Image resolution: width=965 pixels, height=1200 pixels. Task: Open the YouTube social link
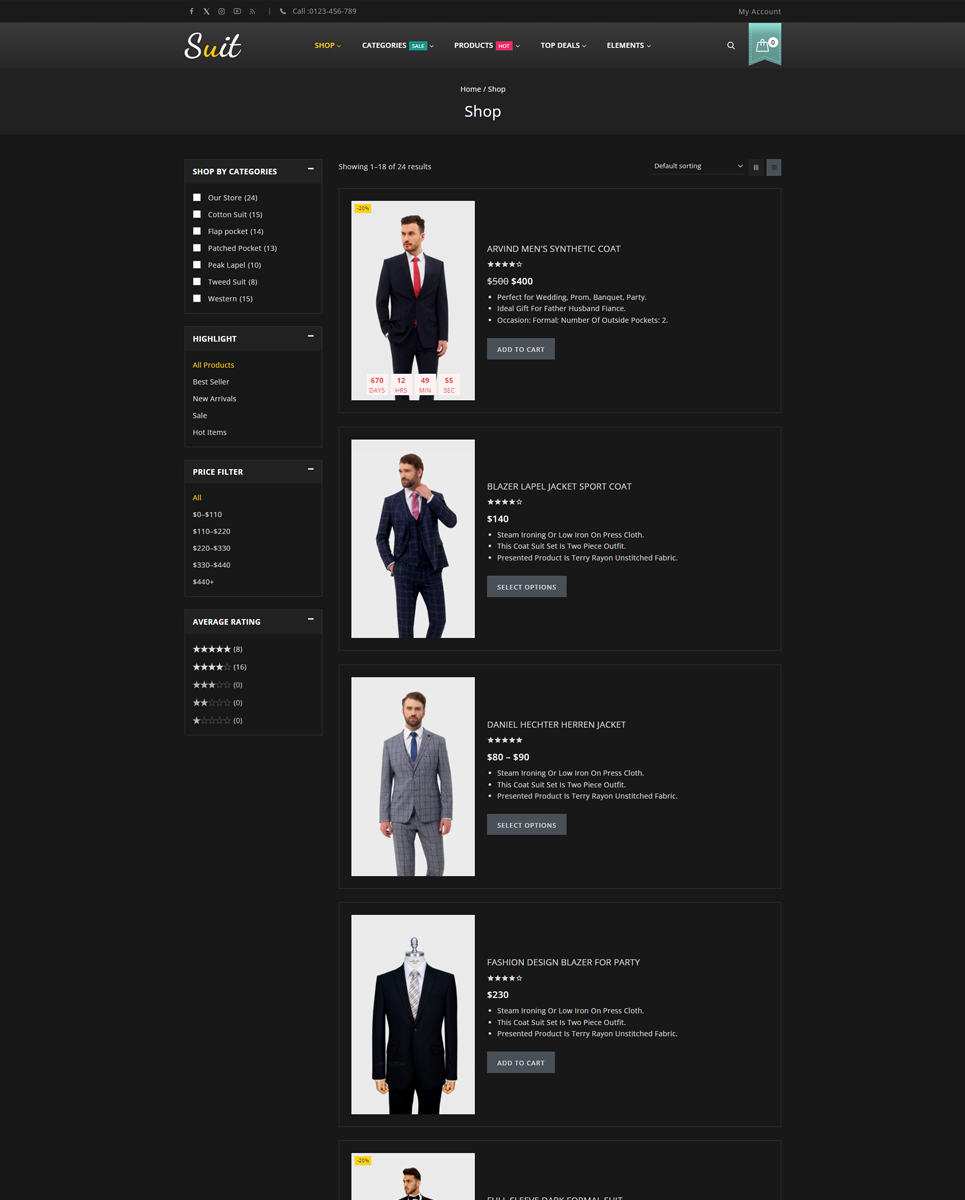(x=237, y=12)
